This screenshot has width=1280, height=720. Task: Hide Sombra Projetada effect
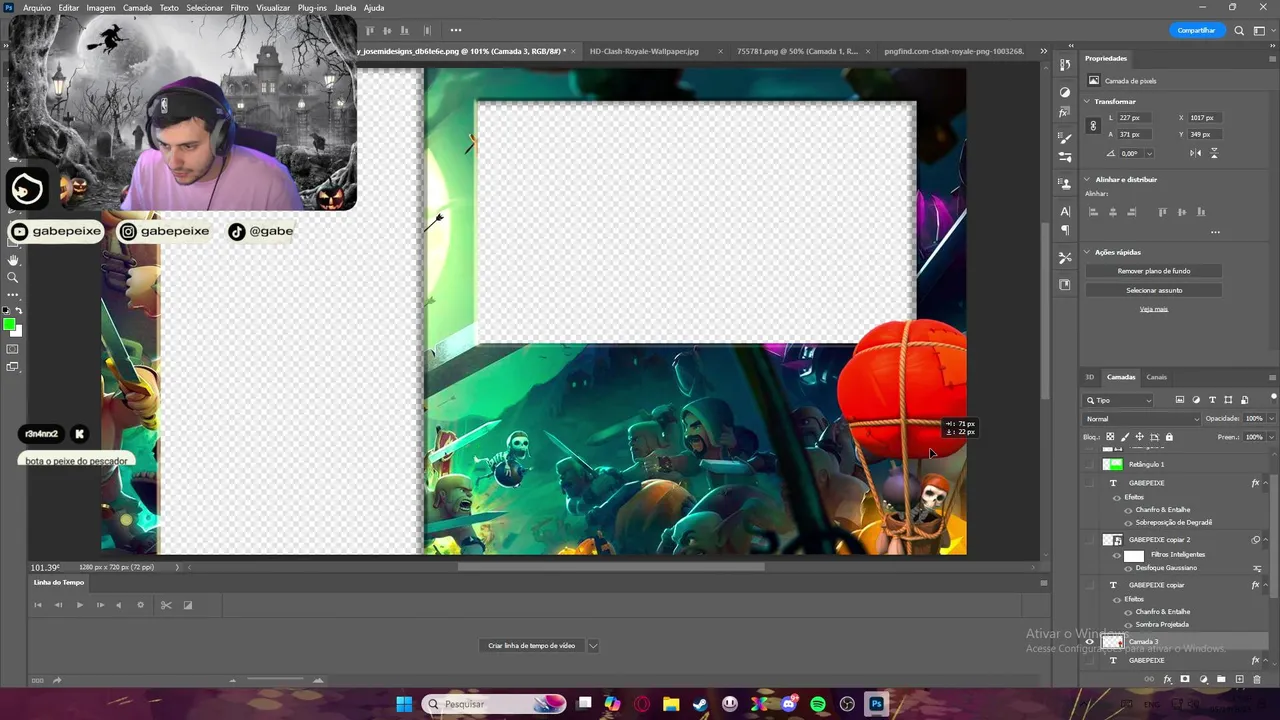pyautogui.click(x=1129, y=624)
